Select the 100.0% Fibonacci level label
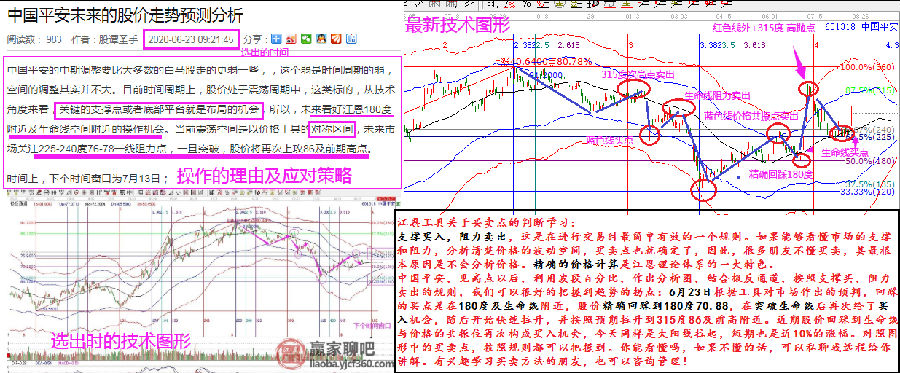900x373 pixels. coord(868,67)
